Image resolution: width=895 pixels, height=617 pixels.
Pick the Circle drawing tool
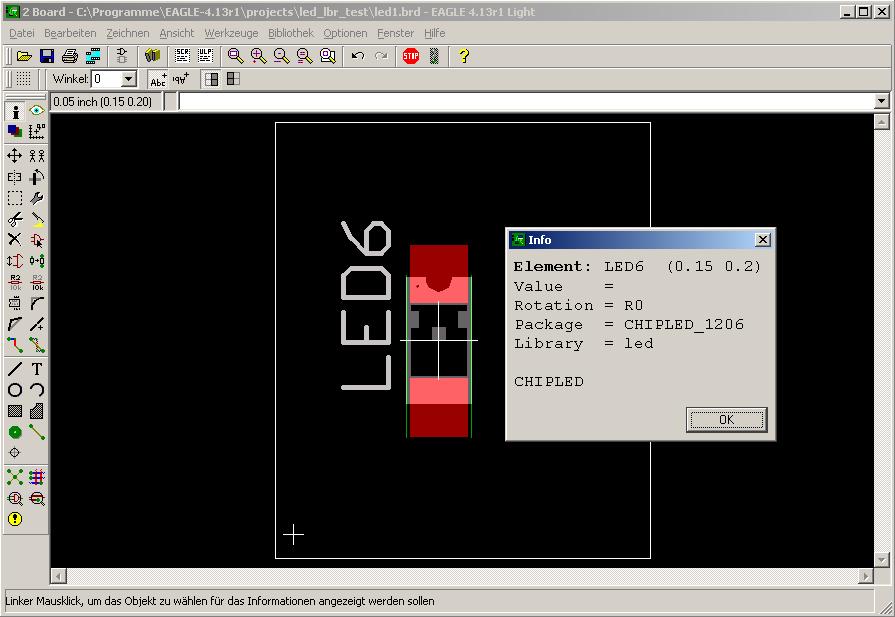pyautogui.click(x=15, y=390)
